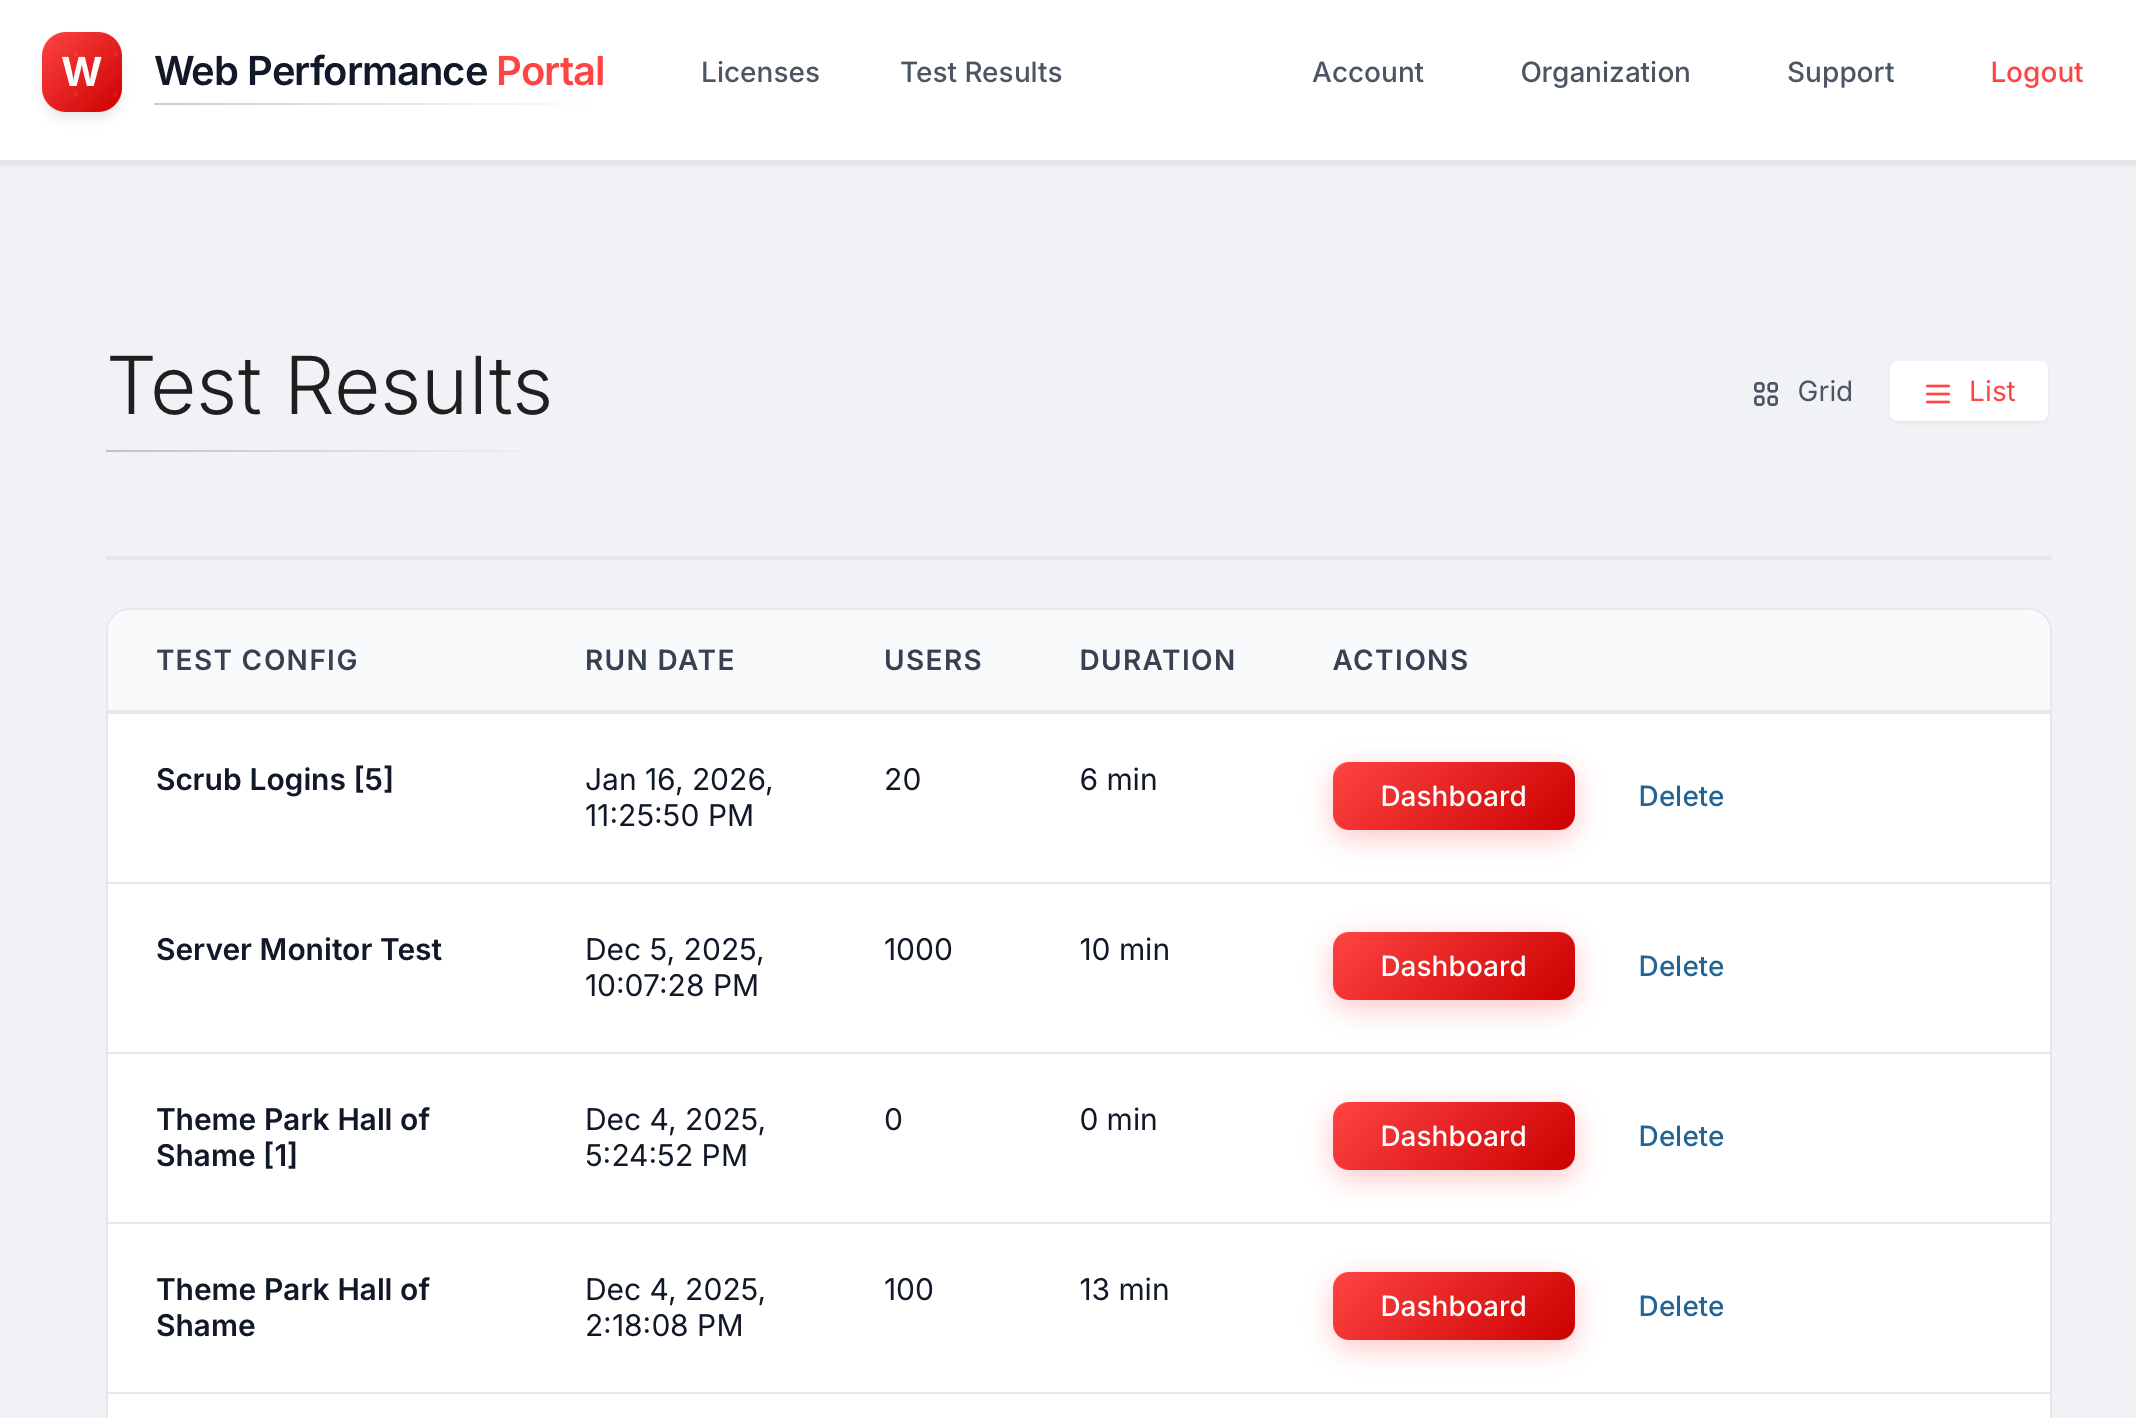Click the USERS column header

933,660
